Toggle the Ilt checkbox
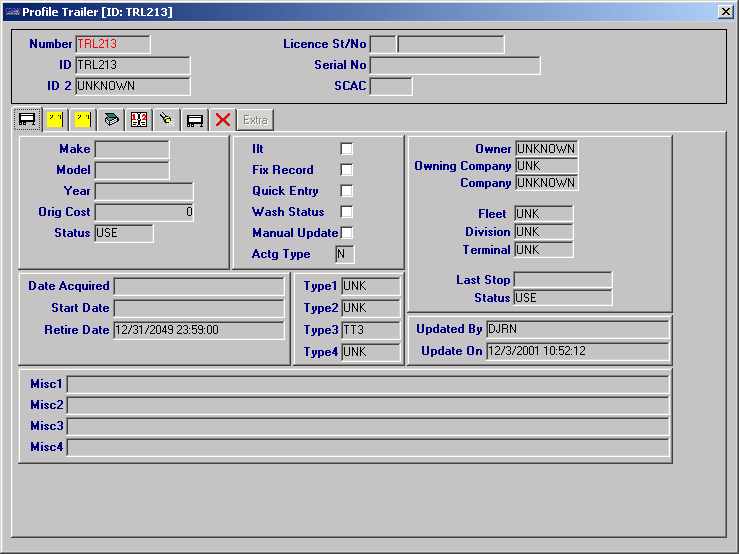Screen dimensions: 739x554 (x=346, y=149)
